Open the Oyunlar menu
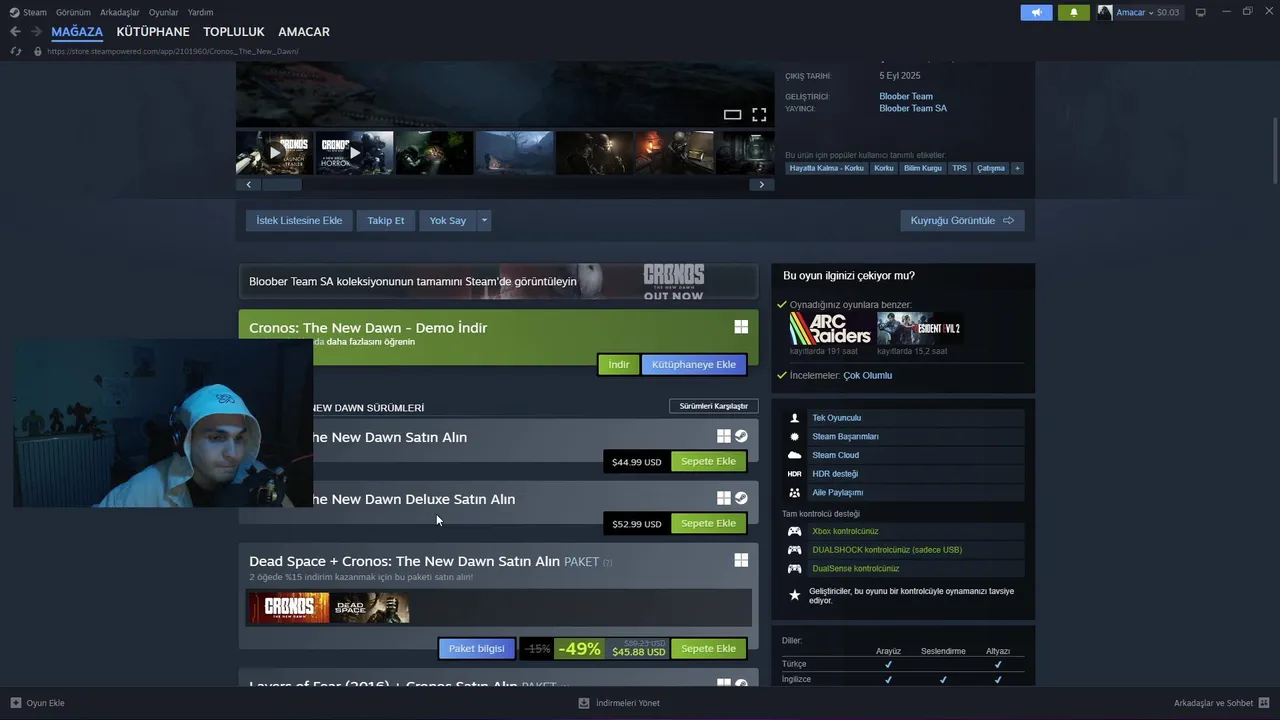 pyautogui.click(x=163, y=12)
